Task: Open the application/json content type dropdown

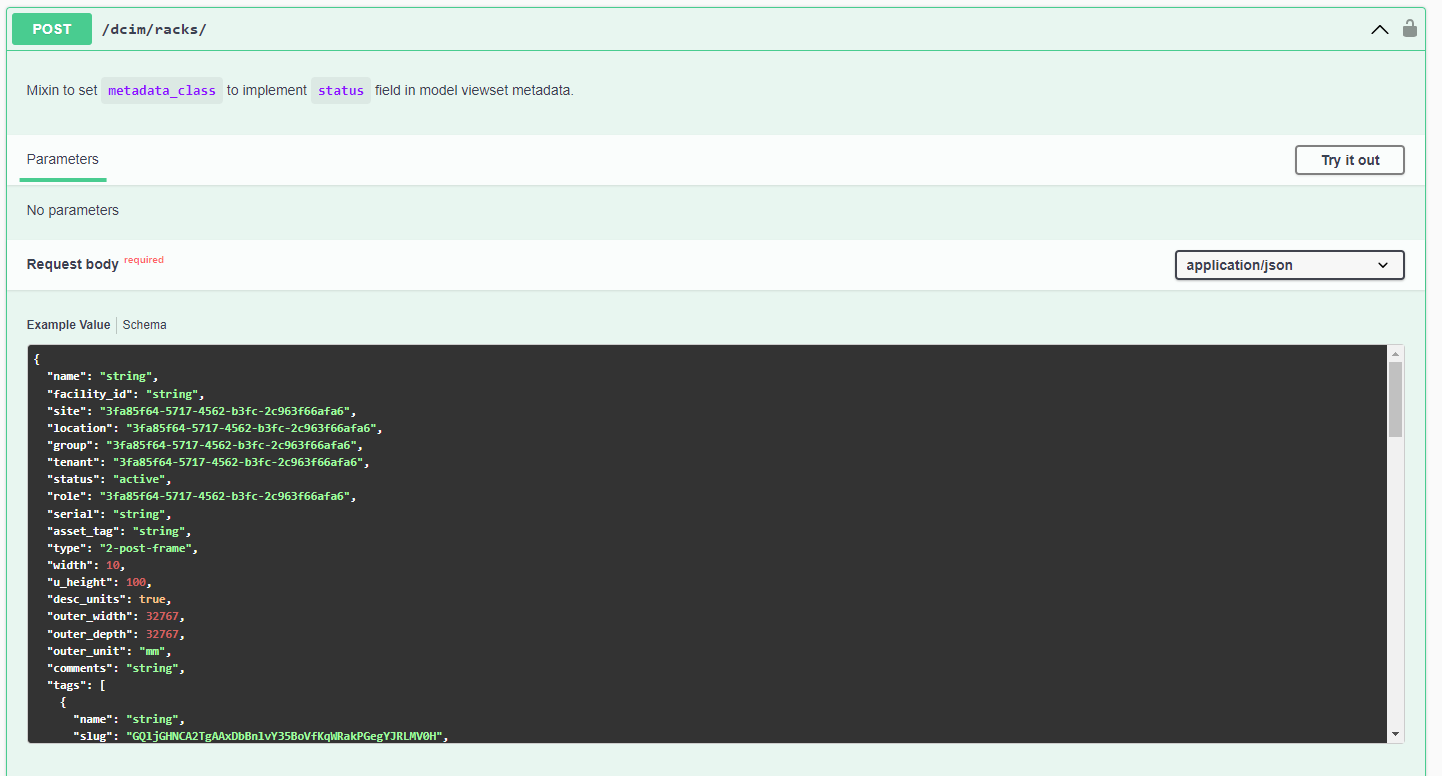Action: [x=1289, y=265]
